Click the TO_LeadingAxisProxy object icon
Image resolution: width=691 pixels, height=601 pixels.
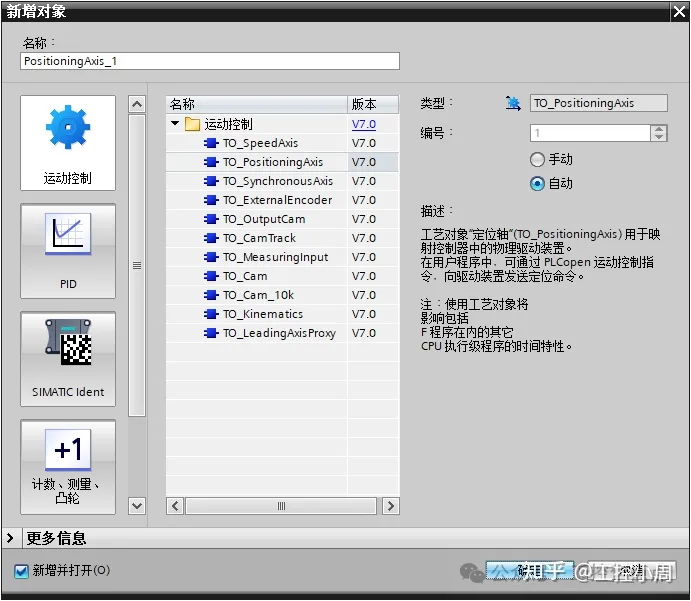211,333
